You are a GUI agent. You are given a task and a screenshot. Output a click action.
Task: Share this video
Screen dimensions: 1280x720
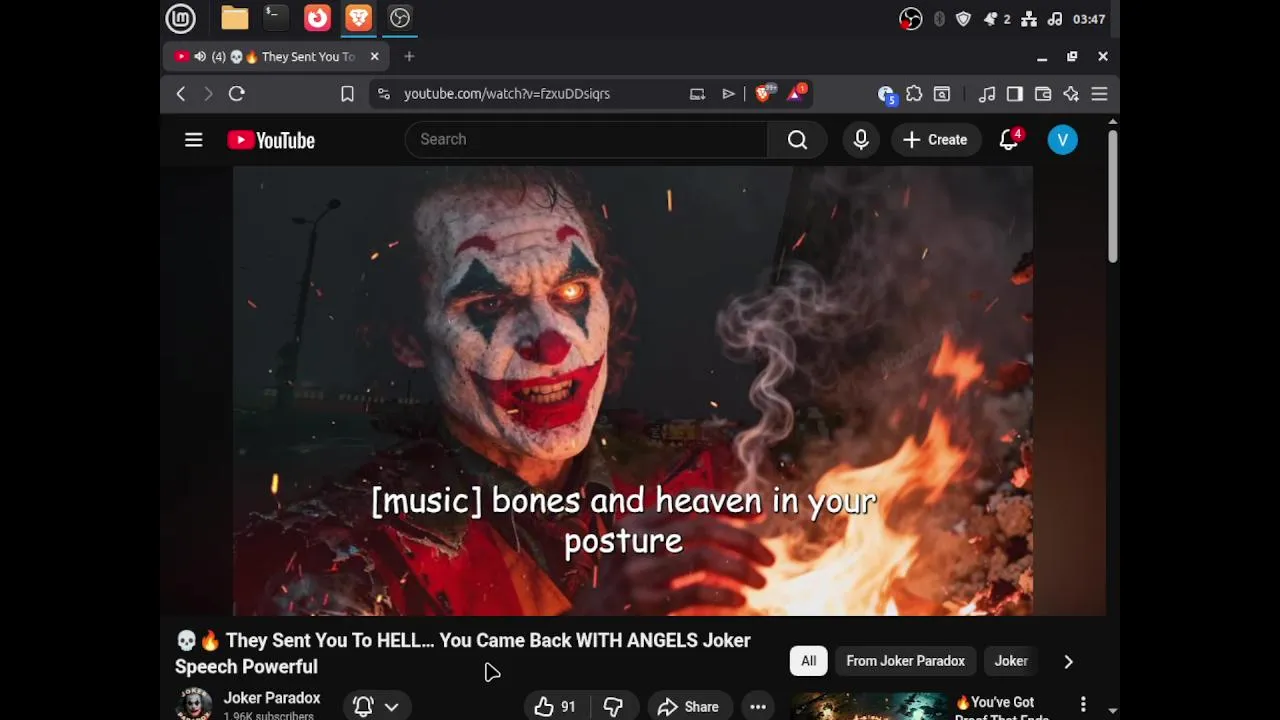[x=689, y=706]
